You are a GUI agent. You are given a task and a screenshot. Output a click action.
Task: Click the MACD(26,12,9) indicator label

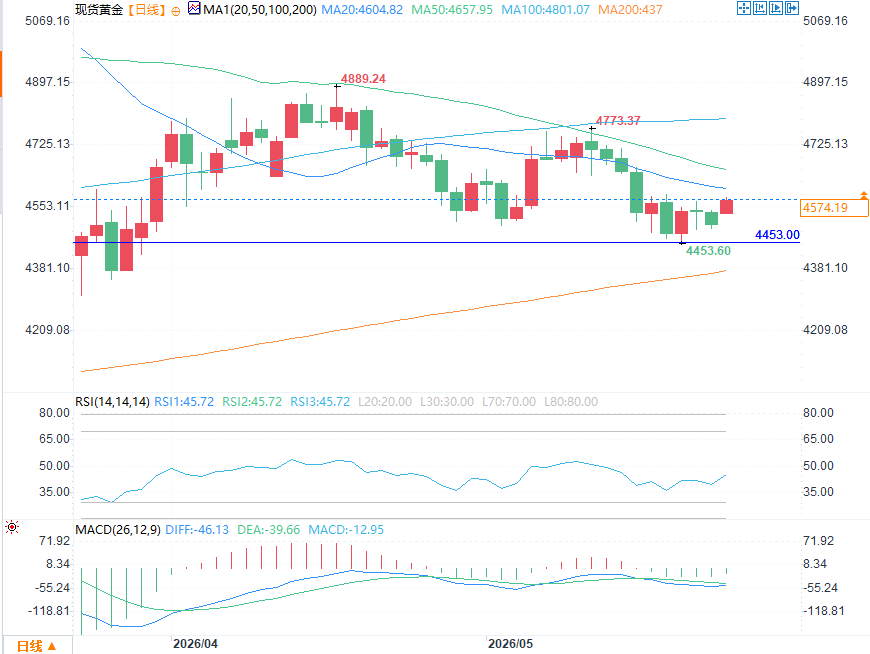pyautogui.click(x=118, y=530)
